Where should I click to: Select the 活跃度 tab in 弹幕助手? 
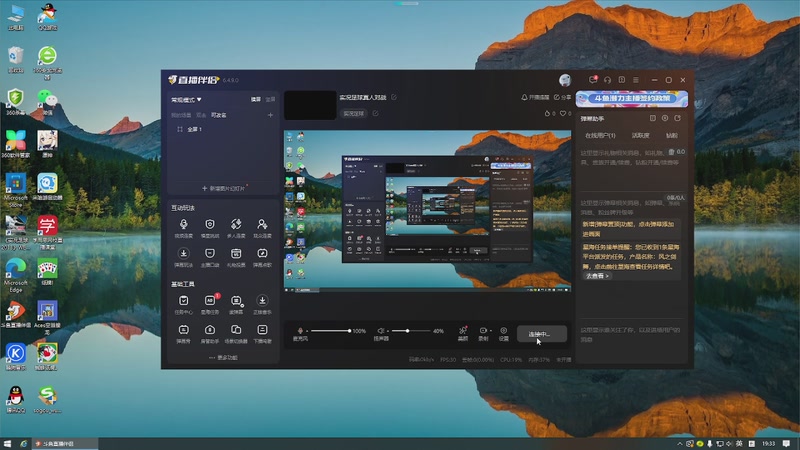point(640,135)
